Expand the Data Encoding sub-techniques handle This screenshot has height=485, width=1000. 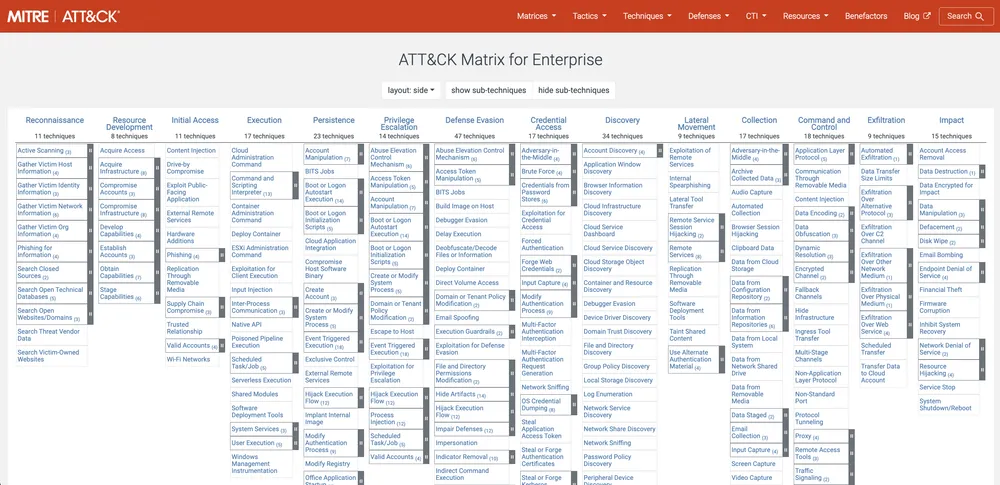pos(851,213)
